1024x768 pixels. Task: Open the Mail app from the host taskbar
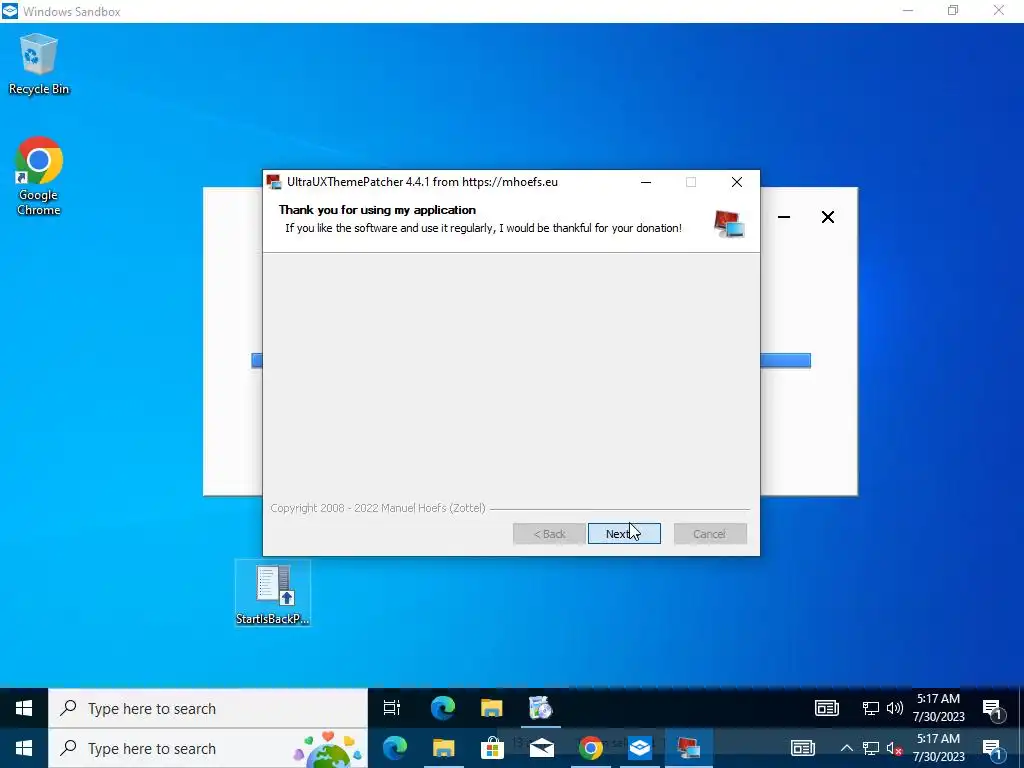point(541,748)
